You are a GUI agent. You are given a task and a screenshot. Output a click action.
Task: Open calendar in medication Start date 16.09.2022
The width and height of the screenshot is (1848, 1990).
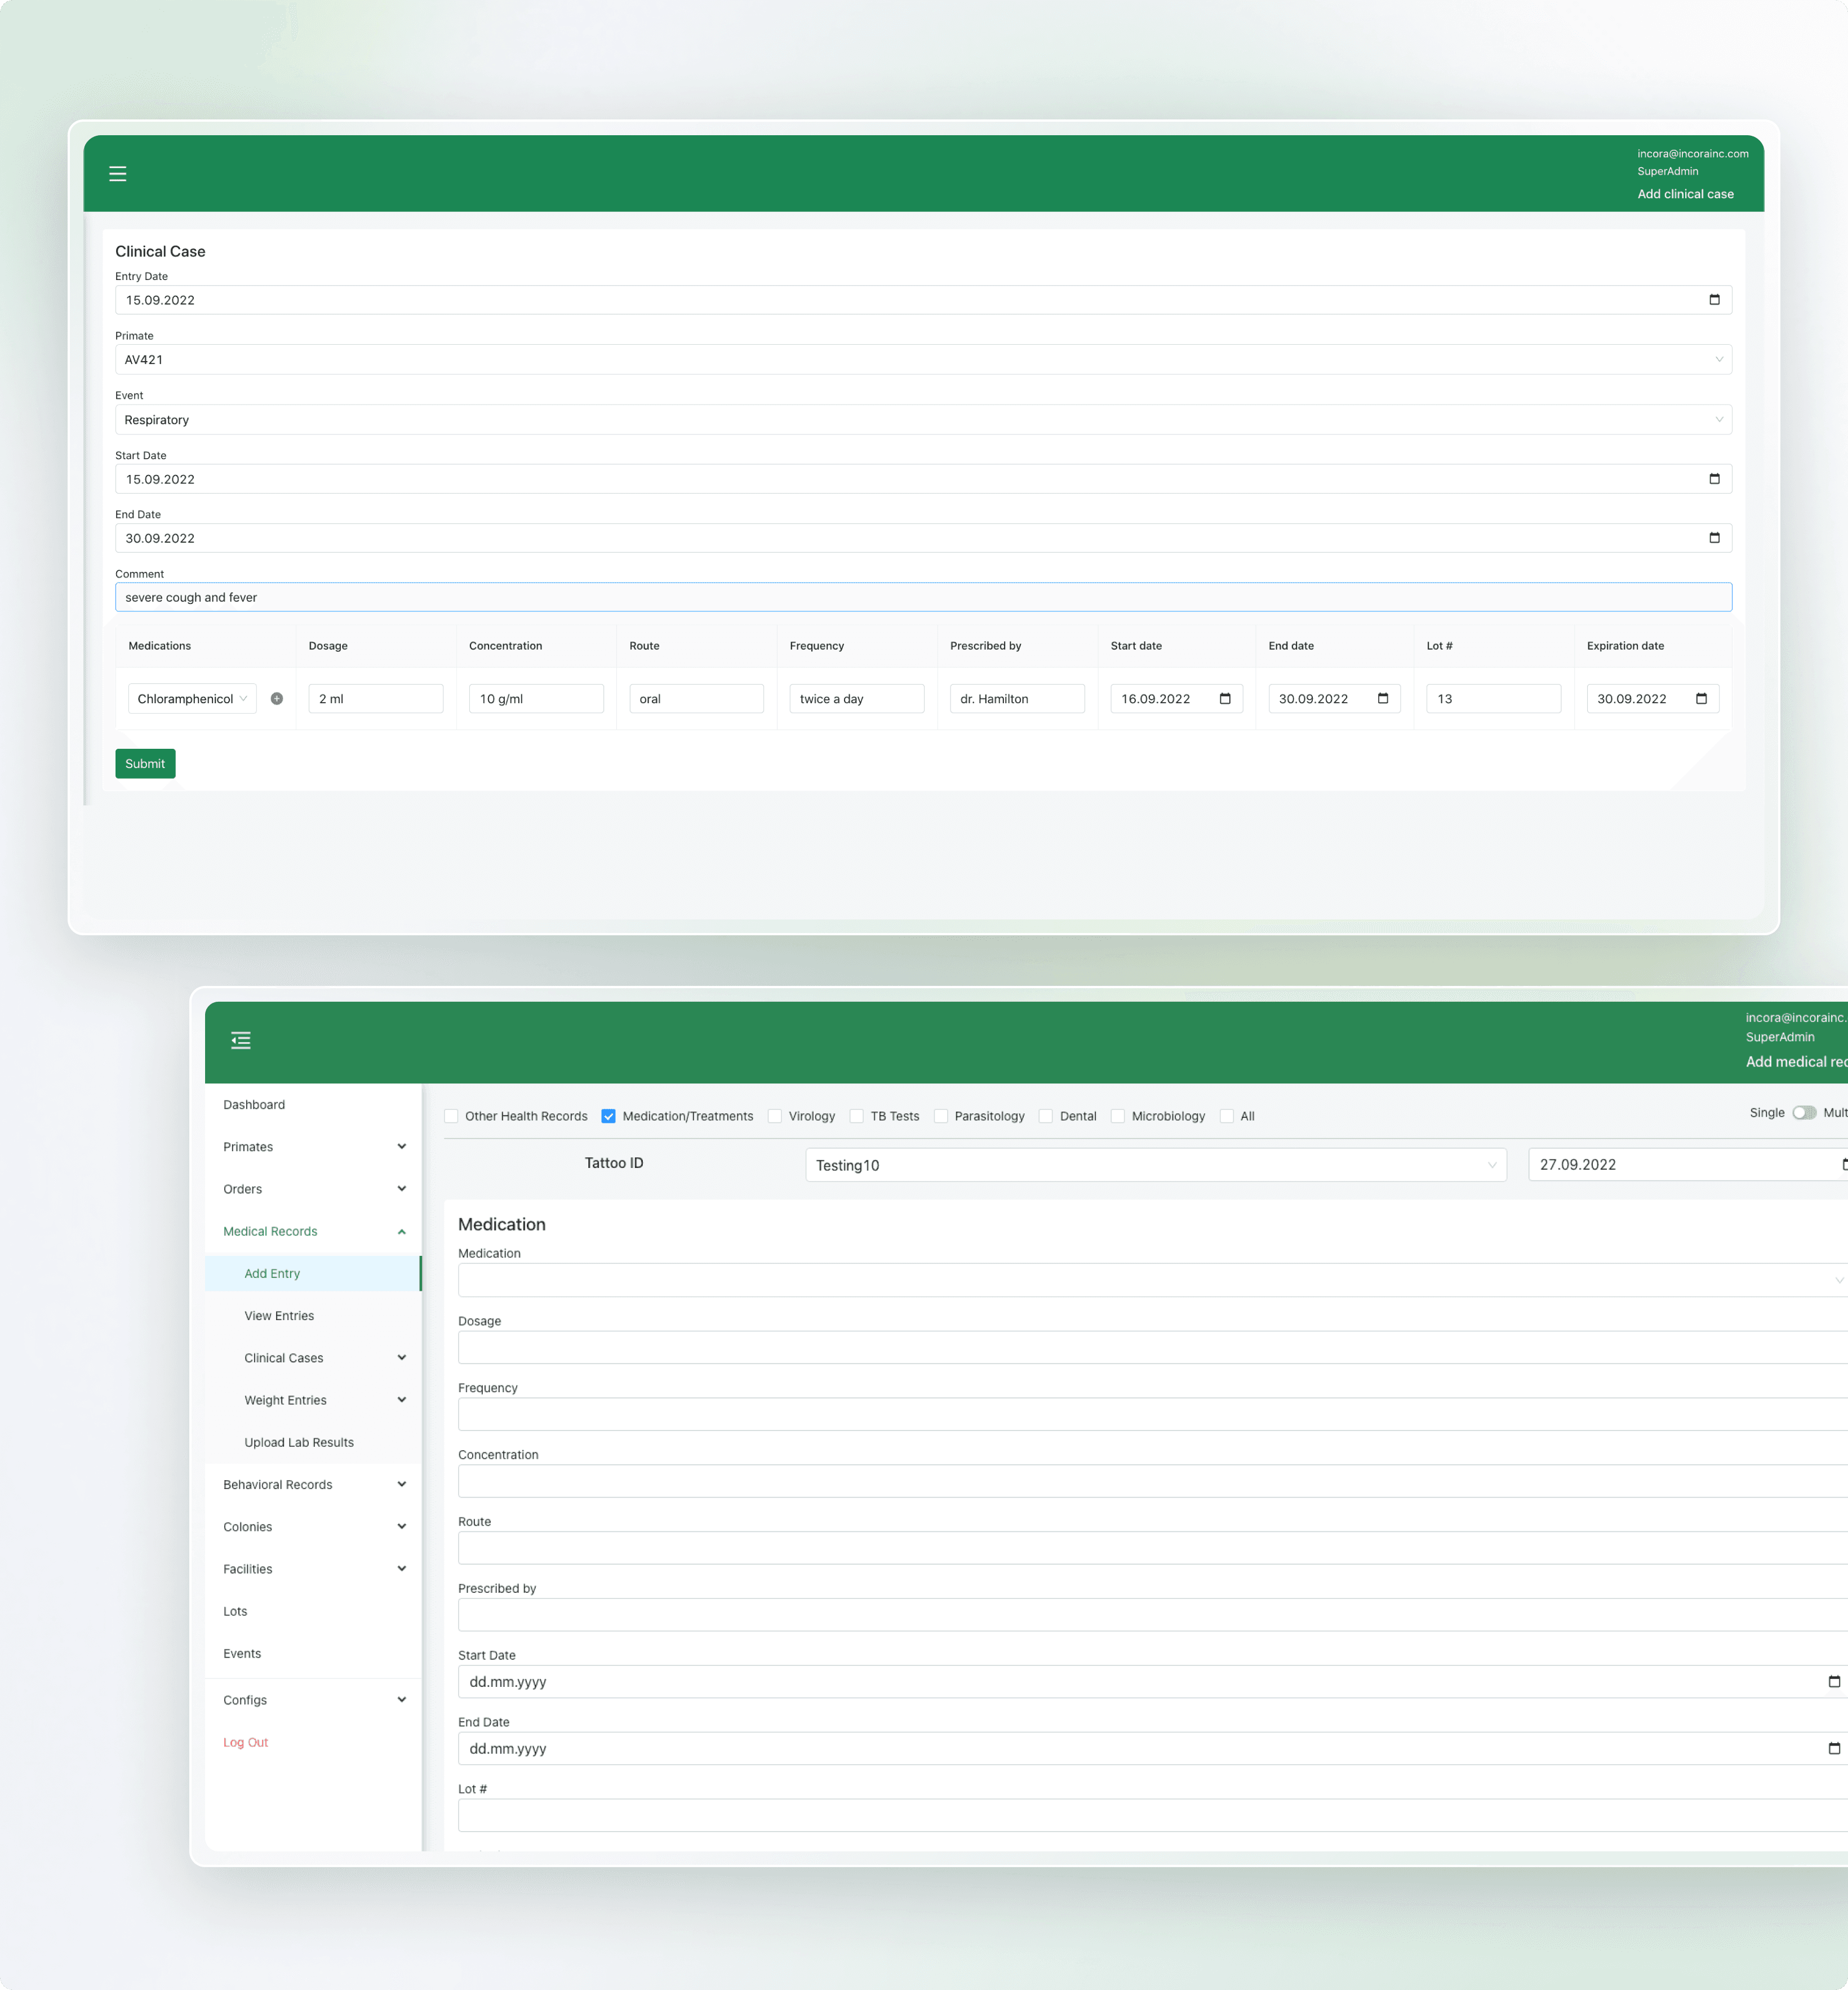click(x=1225, y=699)
